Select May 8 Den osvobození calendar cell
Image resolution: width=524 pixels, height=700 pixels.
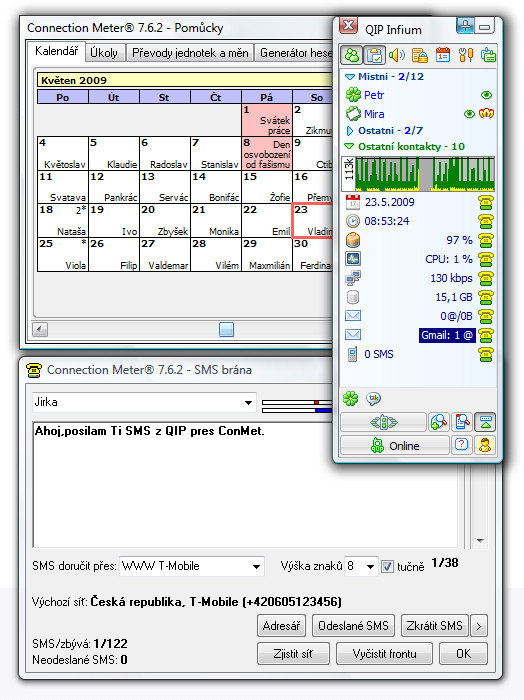(x=267, y=154)
